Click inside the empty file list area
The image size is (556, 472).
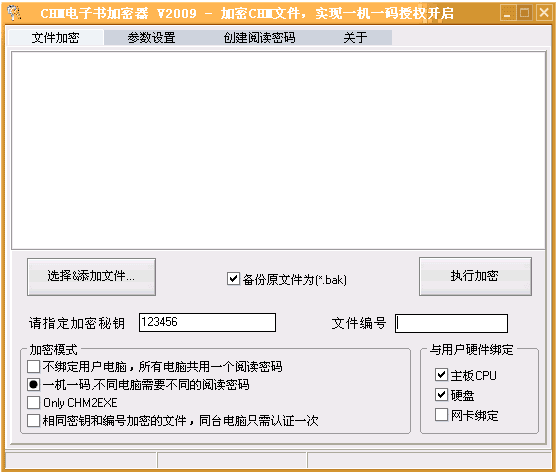pyautogui.click(x=278, y=150)
